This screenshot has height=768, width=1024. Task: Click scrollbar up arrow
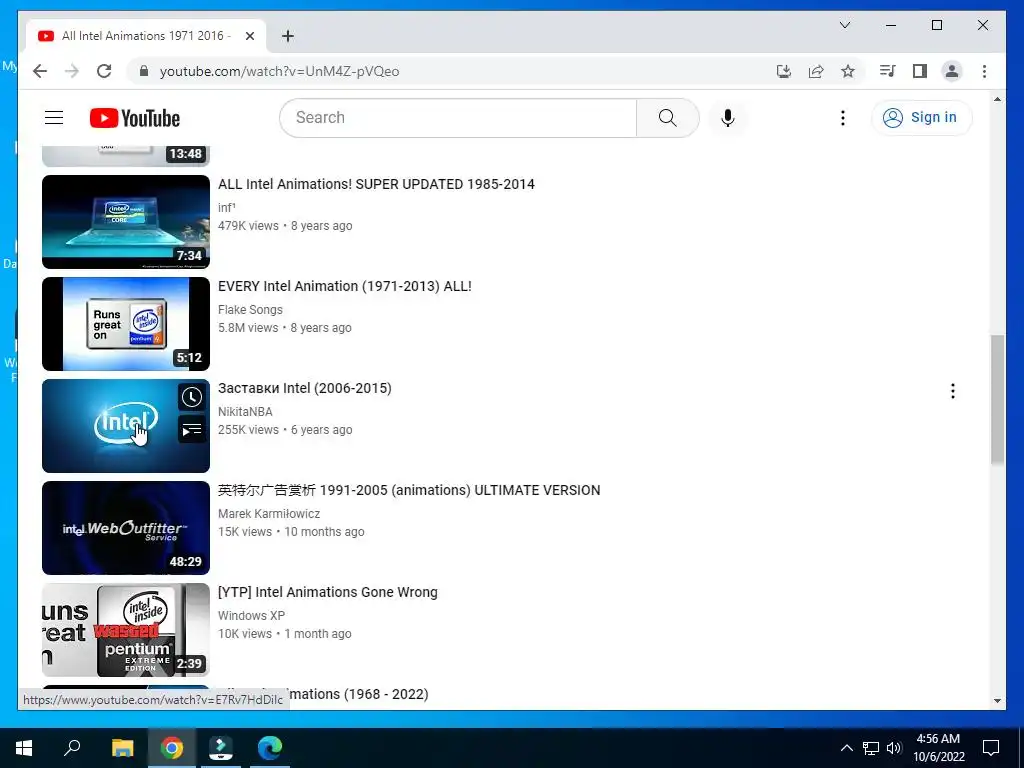(997, 99)
